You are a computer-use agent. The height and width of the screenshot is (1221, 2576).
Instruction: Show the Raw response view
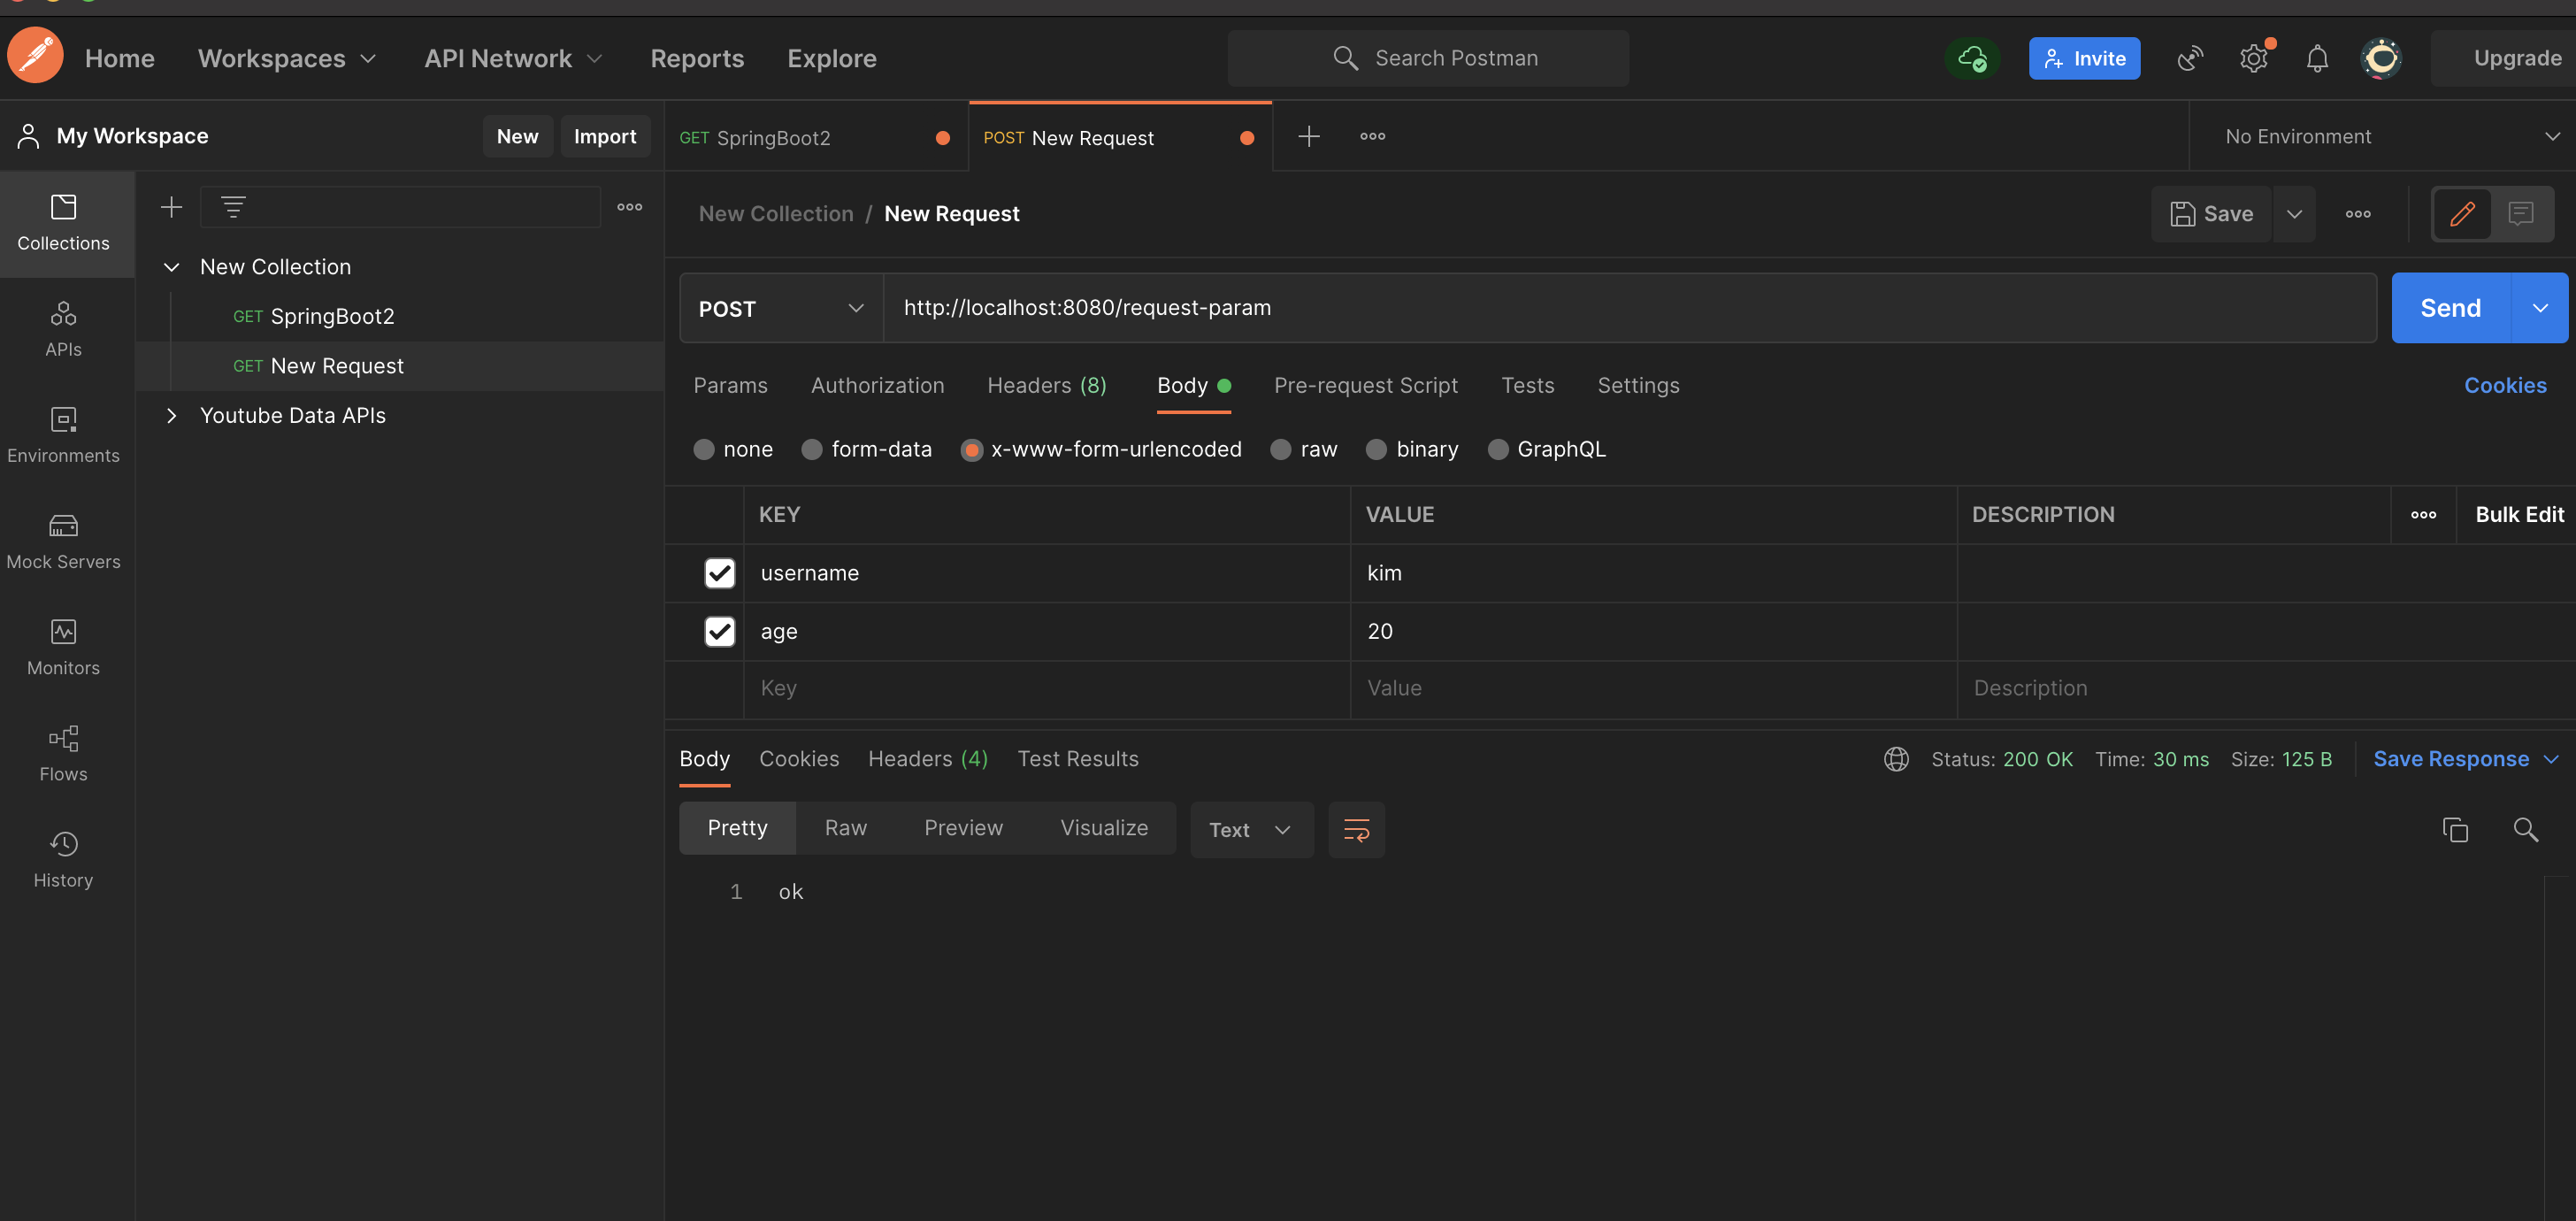click(845, 828)
